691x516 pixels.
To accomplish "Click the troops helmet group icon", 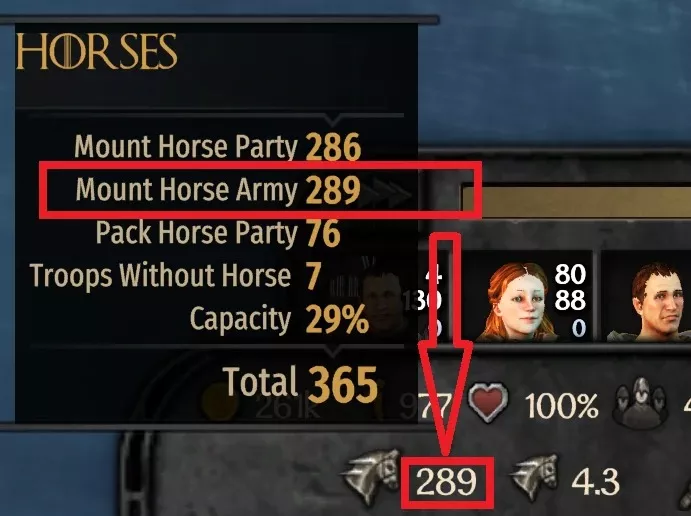I will click(x=640, y=402).
